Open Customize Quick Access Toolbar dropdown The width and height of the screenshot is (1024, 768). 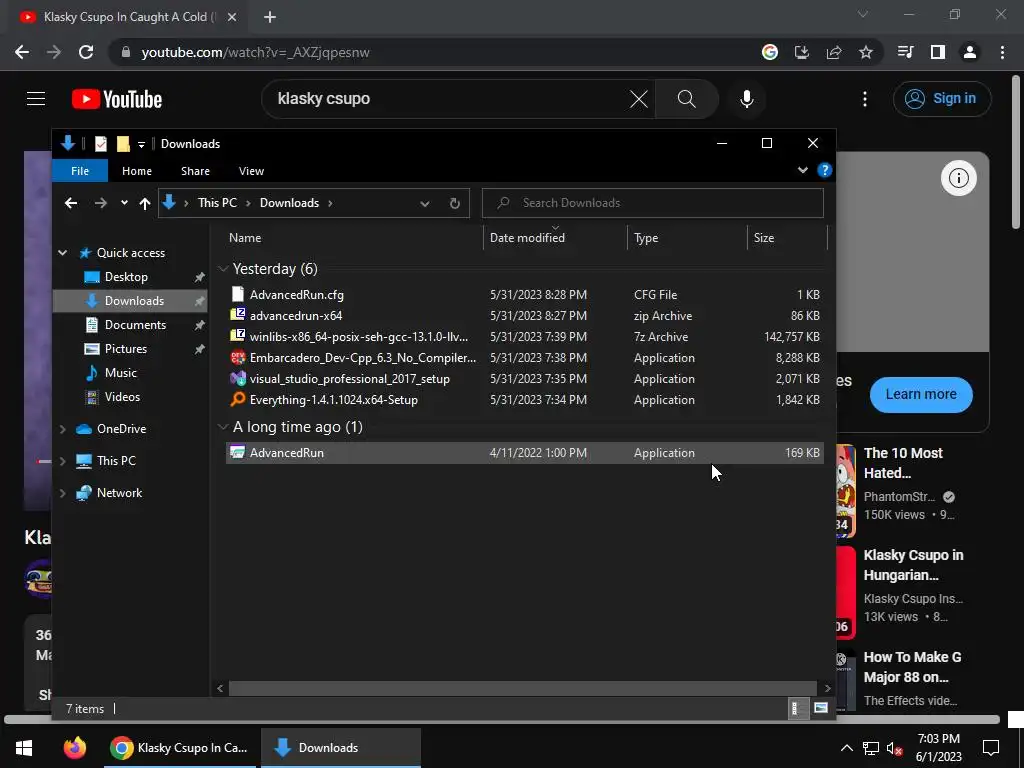tap(141, 144)
